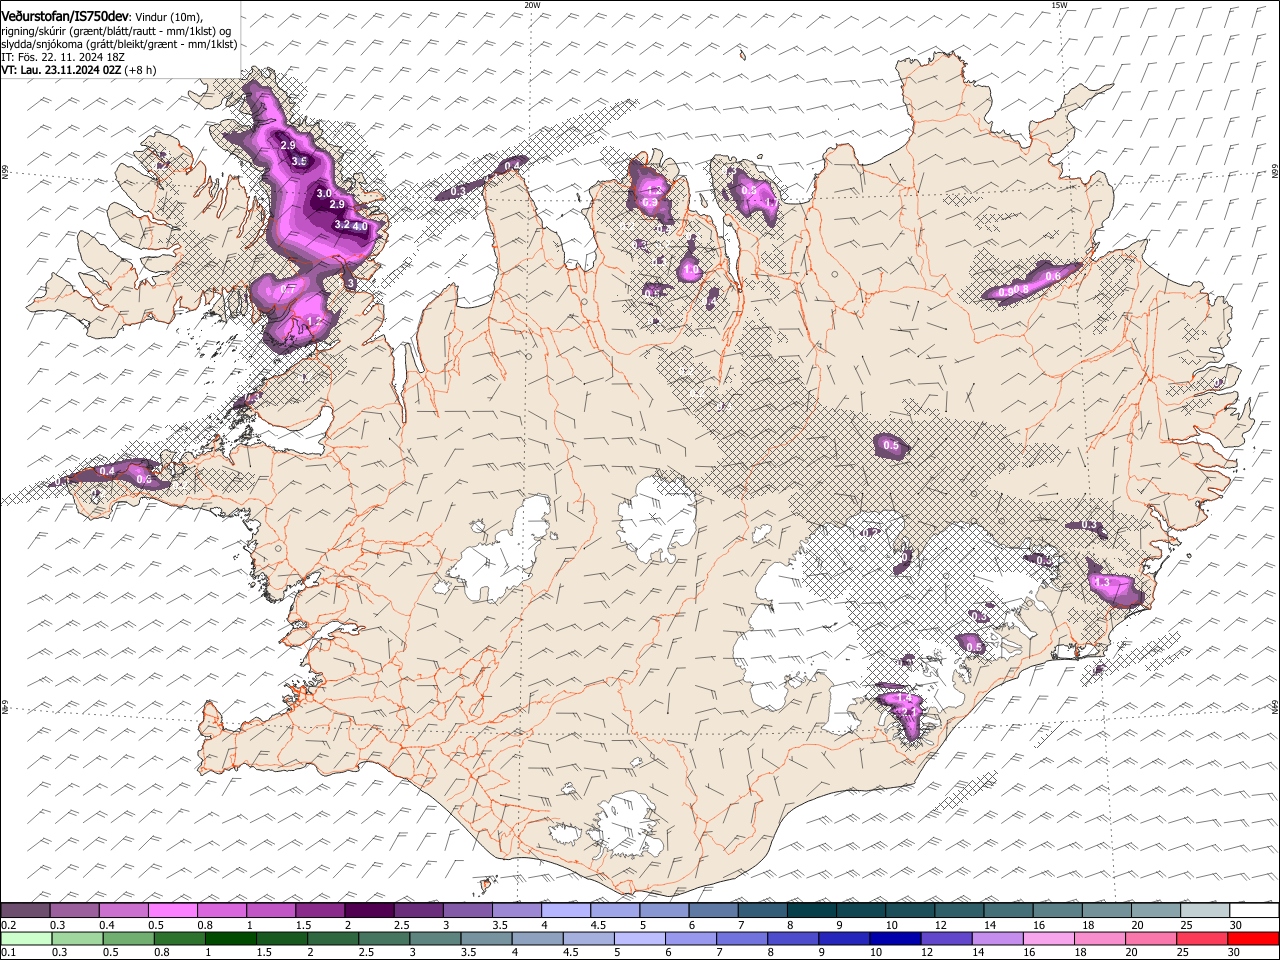
Task: Select the 0.3 swatch in the upper legend
Action: point(74,911)
